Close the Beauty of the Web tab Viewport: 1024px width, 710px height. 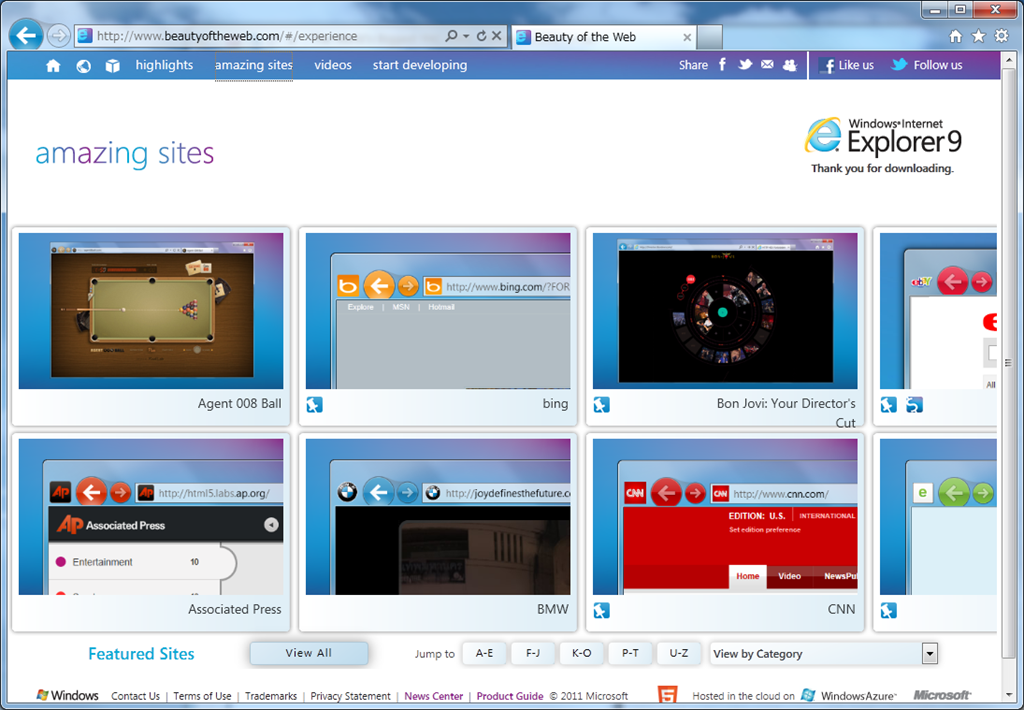tap(687, 37)
